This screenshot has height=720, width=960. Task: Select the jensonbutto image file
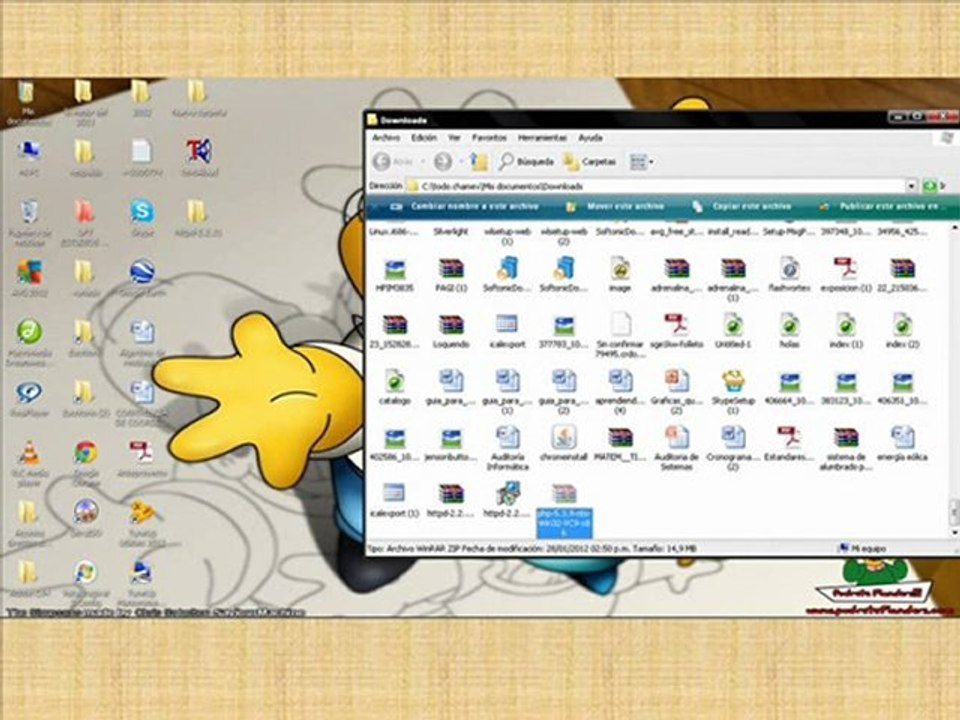click(451, 444)
